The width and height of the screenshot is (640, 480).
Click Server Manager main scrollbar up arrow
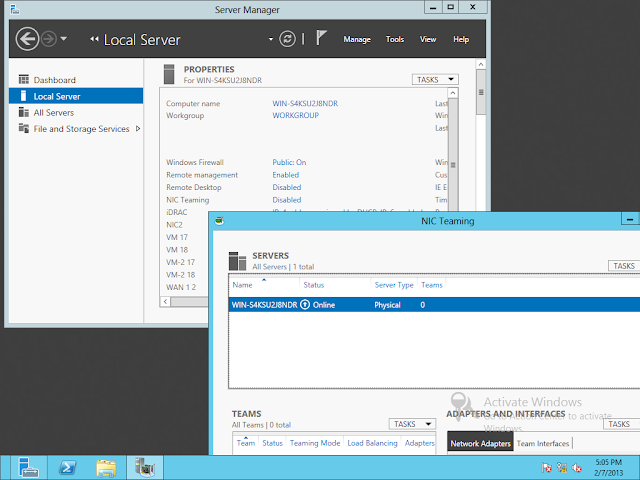[481, 64]
